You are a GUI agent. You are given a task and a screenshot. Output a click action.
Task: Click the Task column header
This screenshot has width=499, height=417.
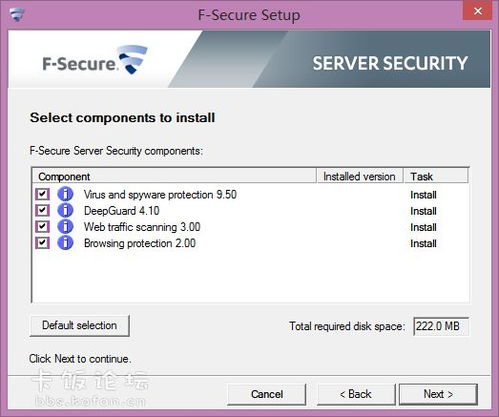(x=436, y=176)
